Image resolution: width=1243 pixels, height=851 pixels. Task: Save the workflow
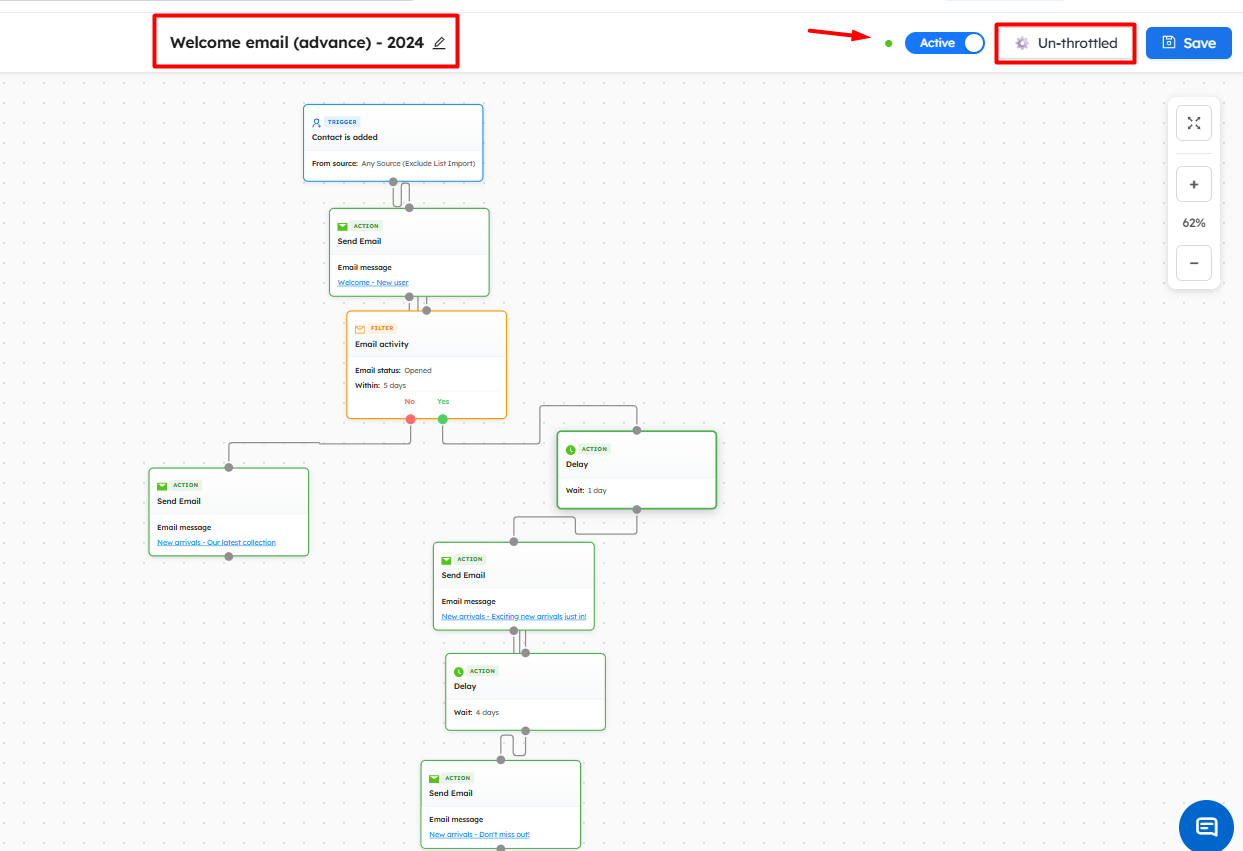click(x=1188, y=43)
